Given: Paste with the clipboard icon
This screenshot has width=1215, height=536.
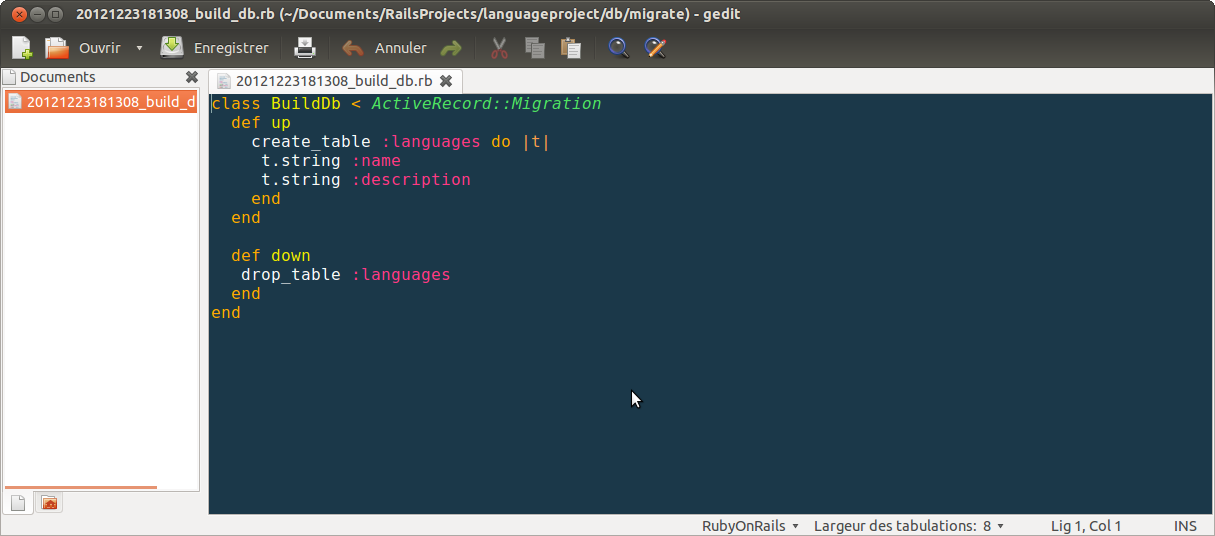Looking at the screenshot, I should pos(571,47).
